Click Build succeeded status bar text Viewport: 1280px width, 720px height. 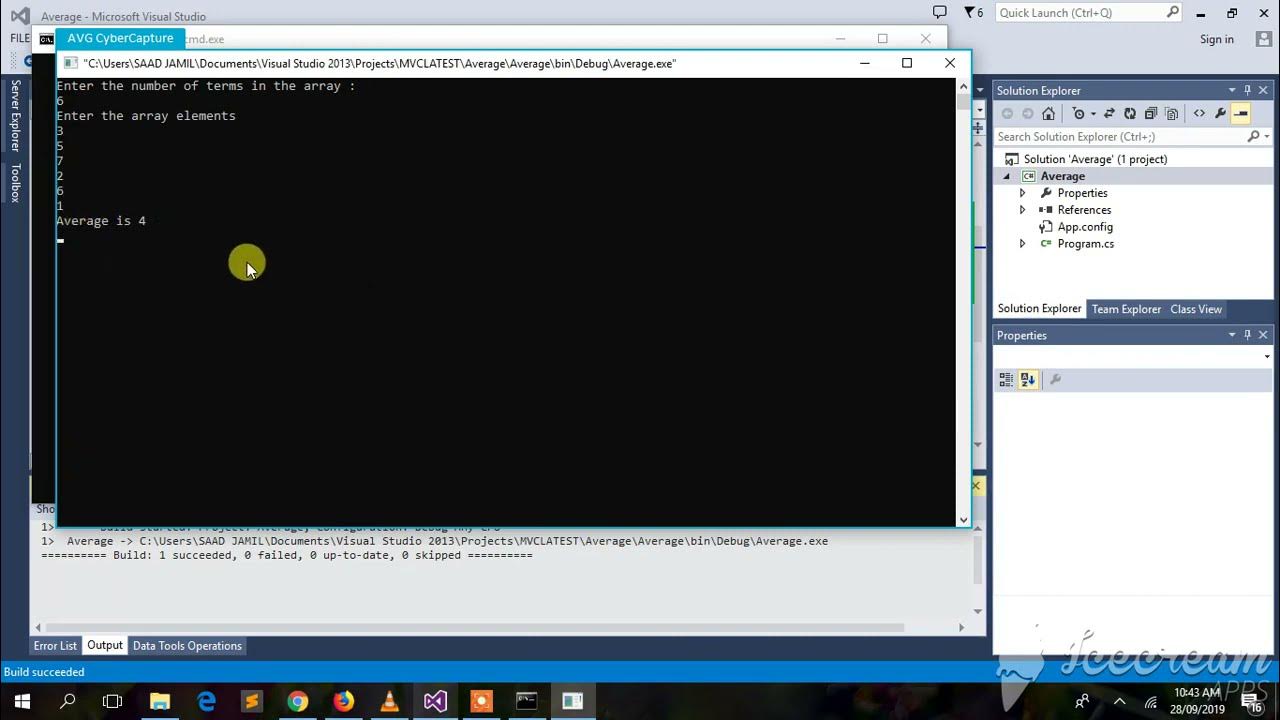point(44,672)
